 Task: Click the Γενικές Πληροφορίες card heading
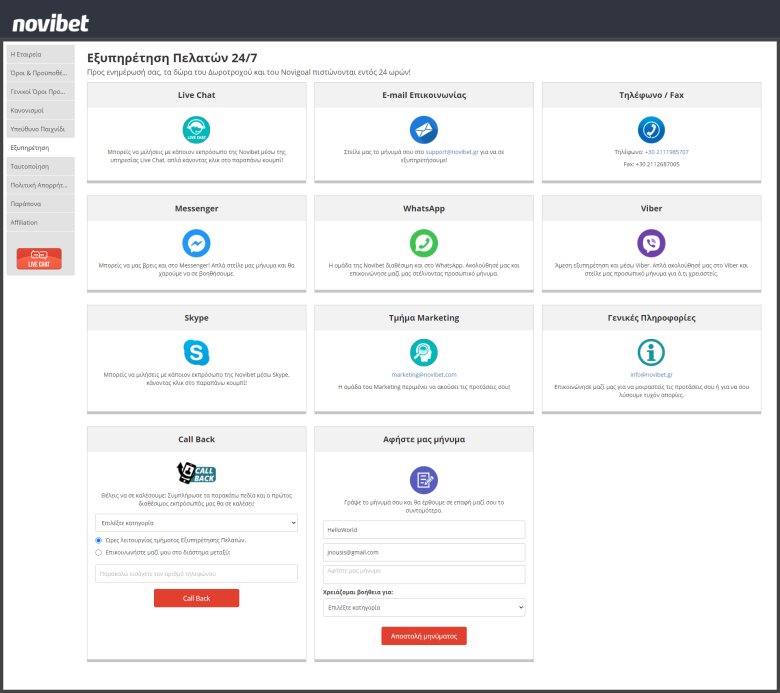coord(651,318)
